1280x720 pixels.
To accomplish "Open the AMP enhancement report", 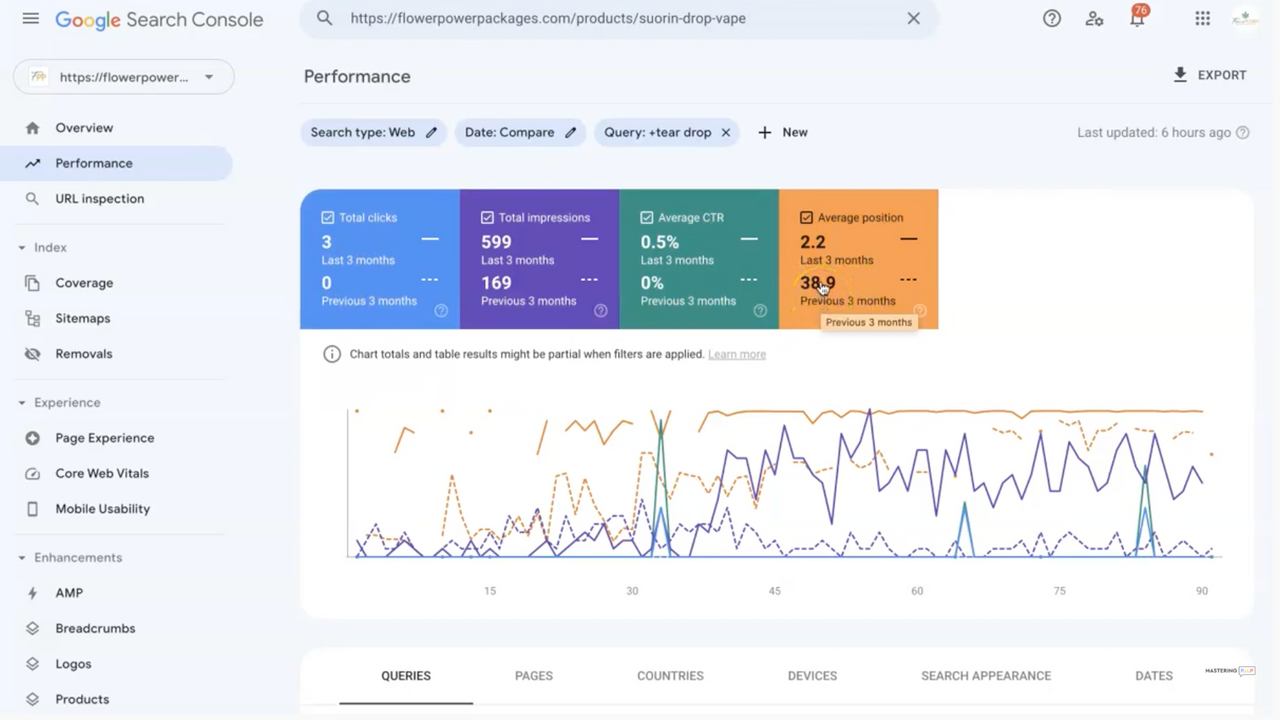I will 69,592.
